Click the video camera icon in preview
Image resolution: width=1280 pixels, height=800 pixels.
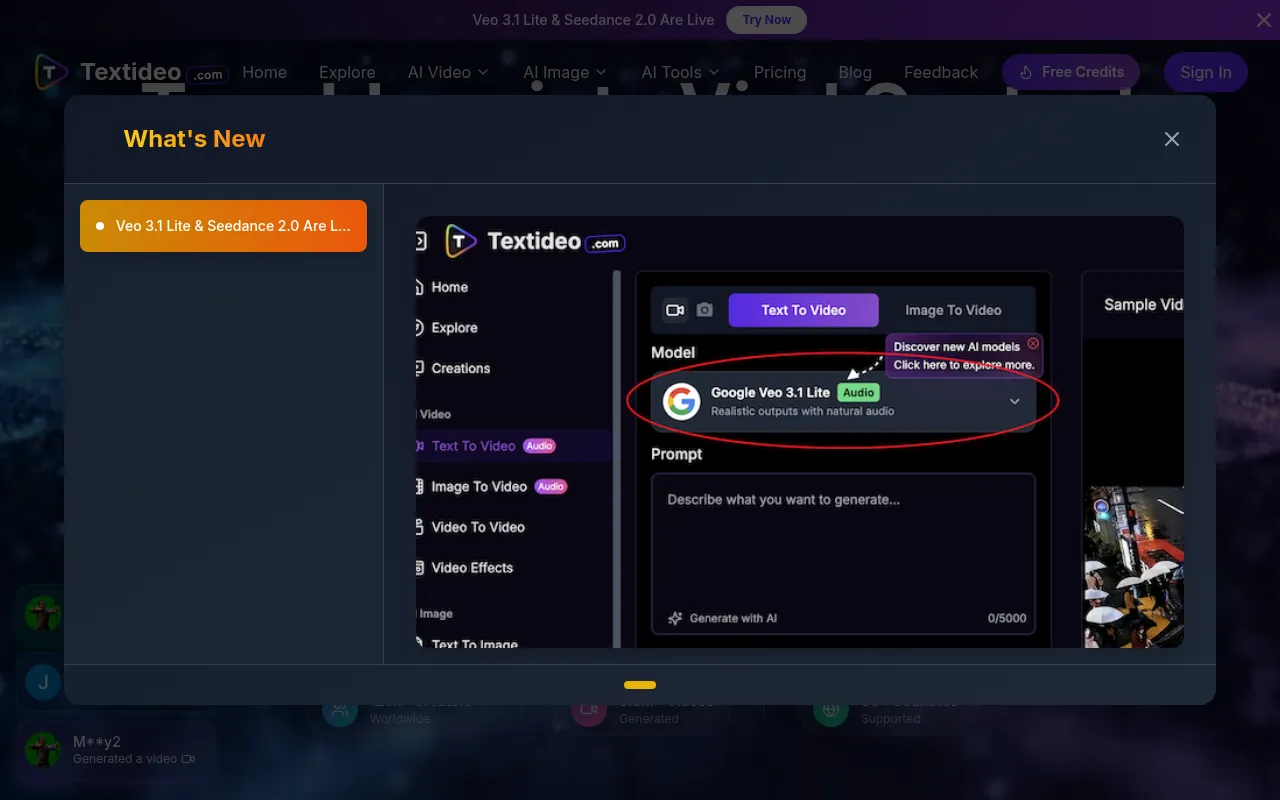pyautogui.click(x=675, y=310)
